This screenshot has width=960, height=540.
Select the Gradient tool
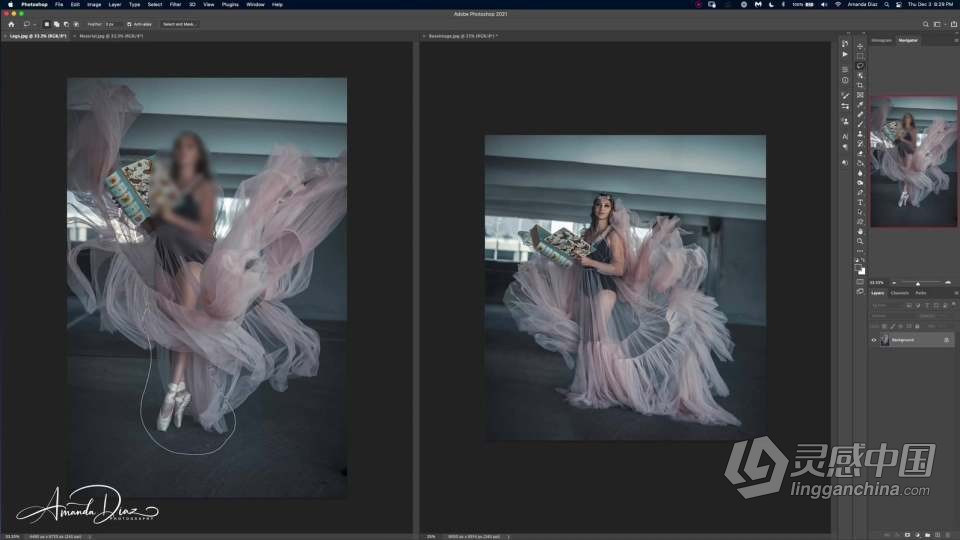860,163
